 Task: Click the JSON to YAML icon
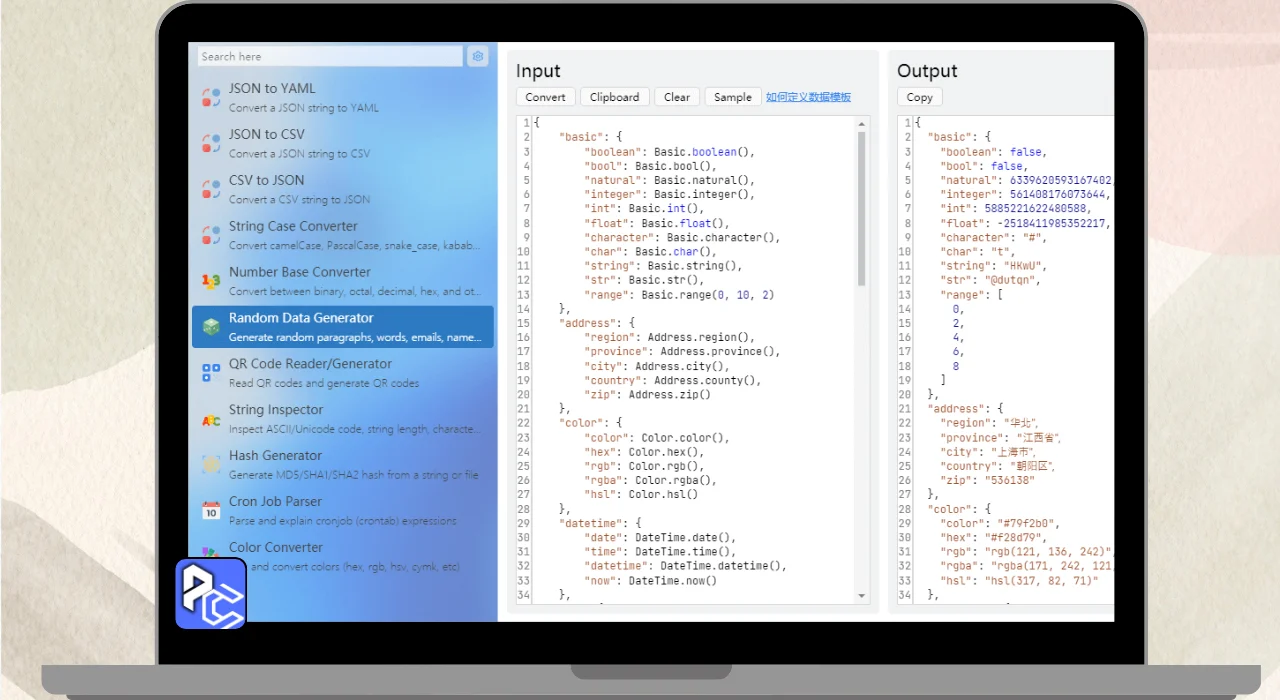211,97
